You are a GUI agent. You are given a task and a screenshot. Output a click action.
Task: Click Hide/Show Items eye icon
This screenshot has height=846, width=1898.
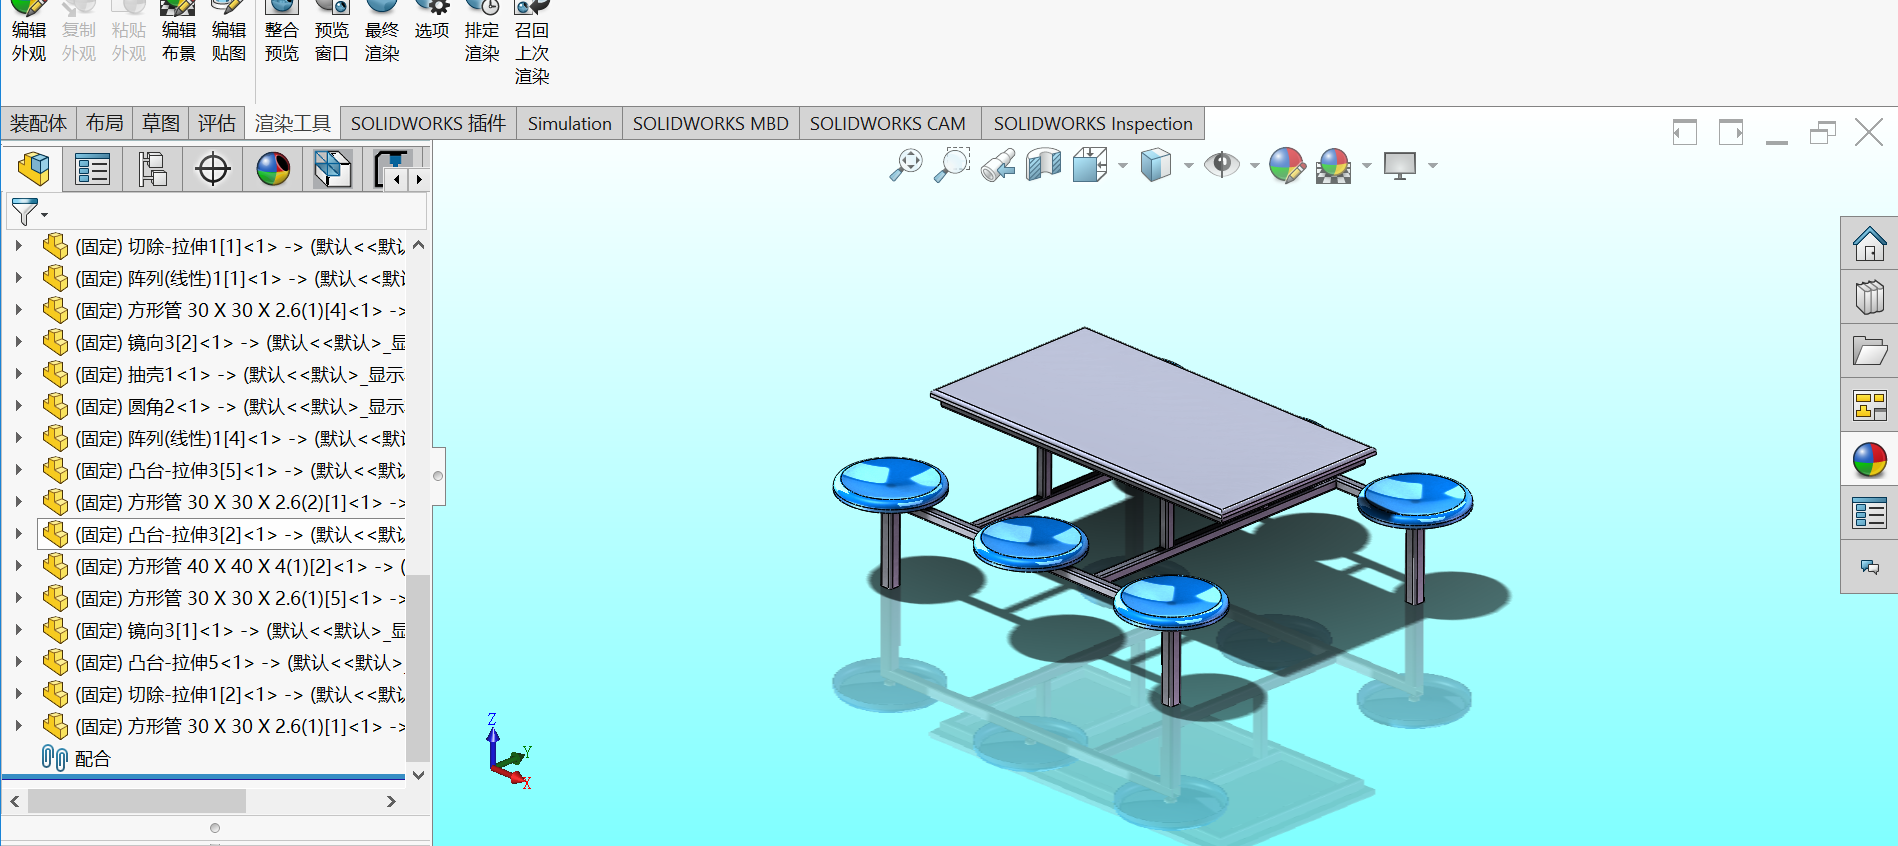pyautogui.click(x=1221, y=165)
